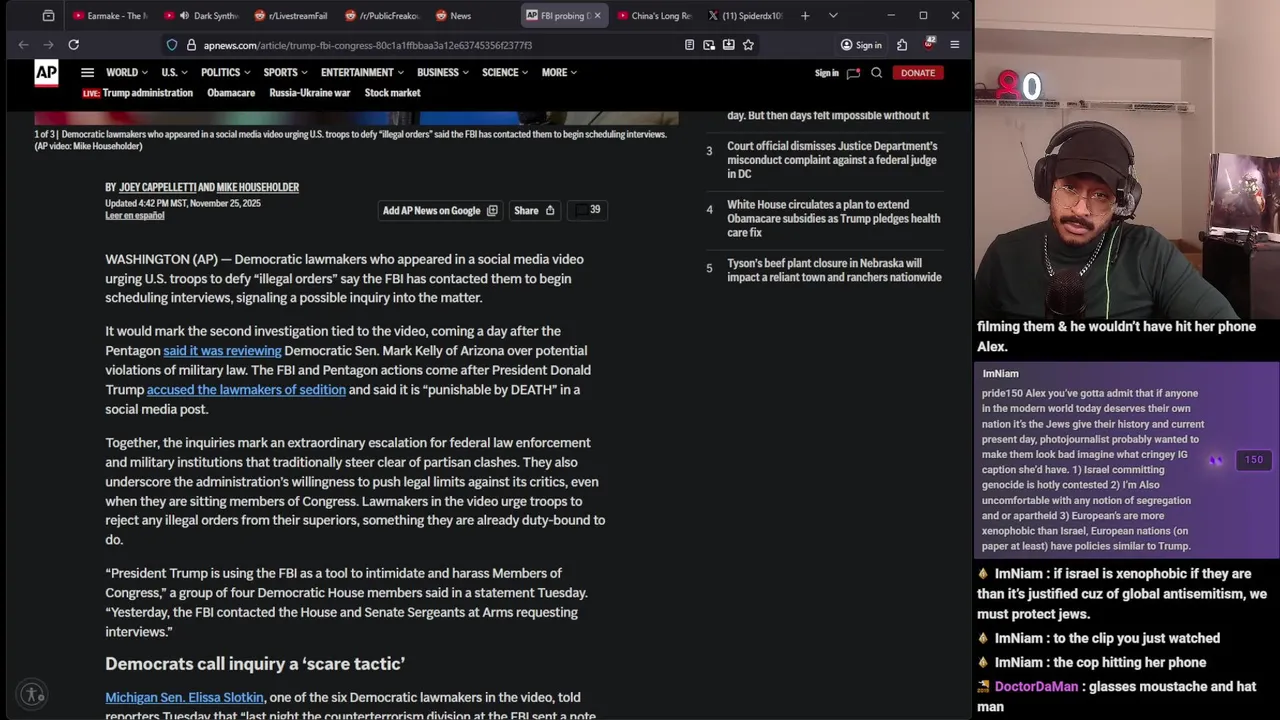Reload the AP News page

point(73,44)
